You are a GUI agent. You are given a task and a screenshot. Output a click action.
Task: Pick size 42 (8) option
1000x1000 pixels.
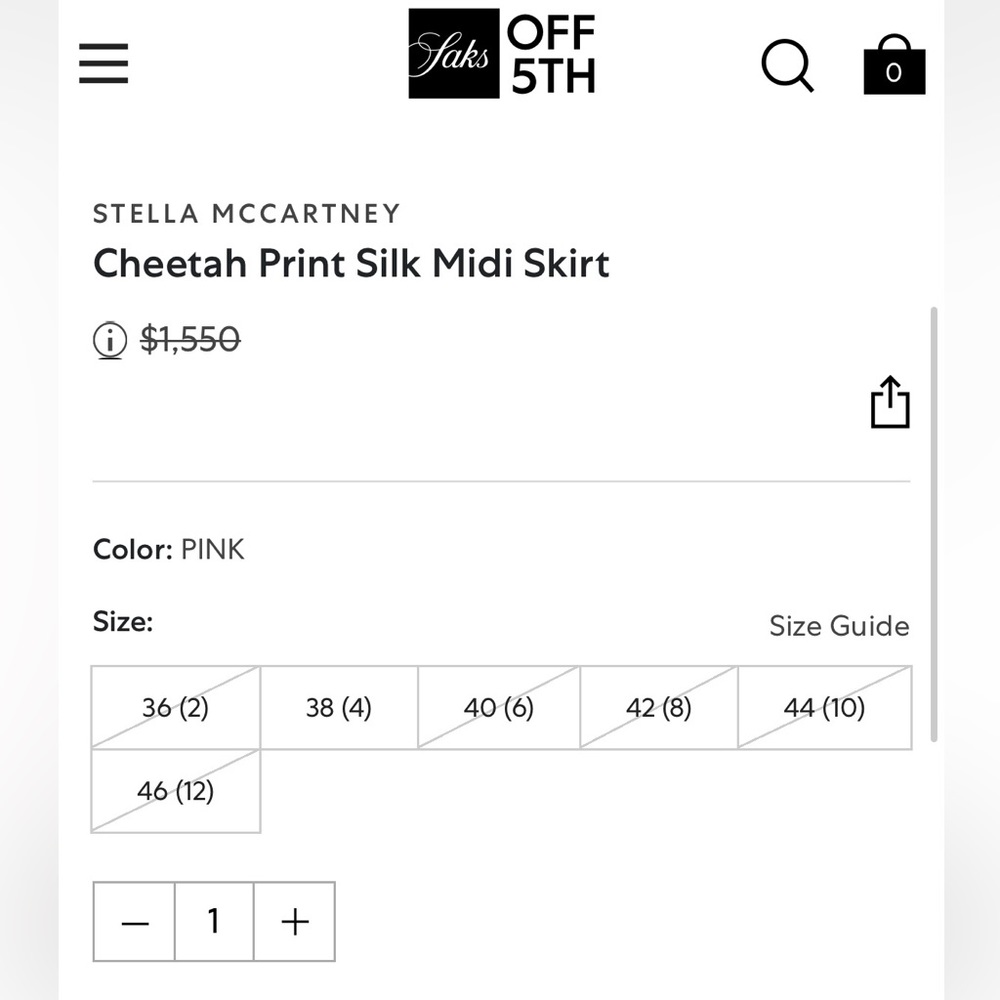click(659, 707)
